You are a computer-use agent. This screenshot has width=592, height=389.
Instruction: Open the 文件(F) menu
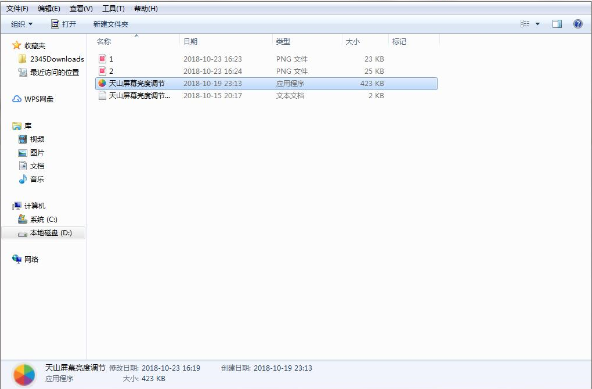(17, 8)
